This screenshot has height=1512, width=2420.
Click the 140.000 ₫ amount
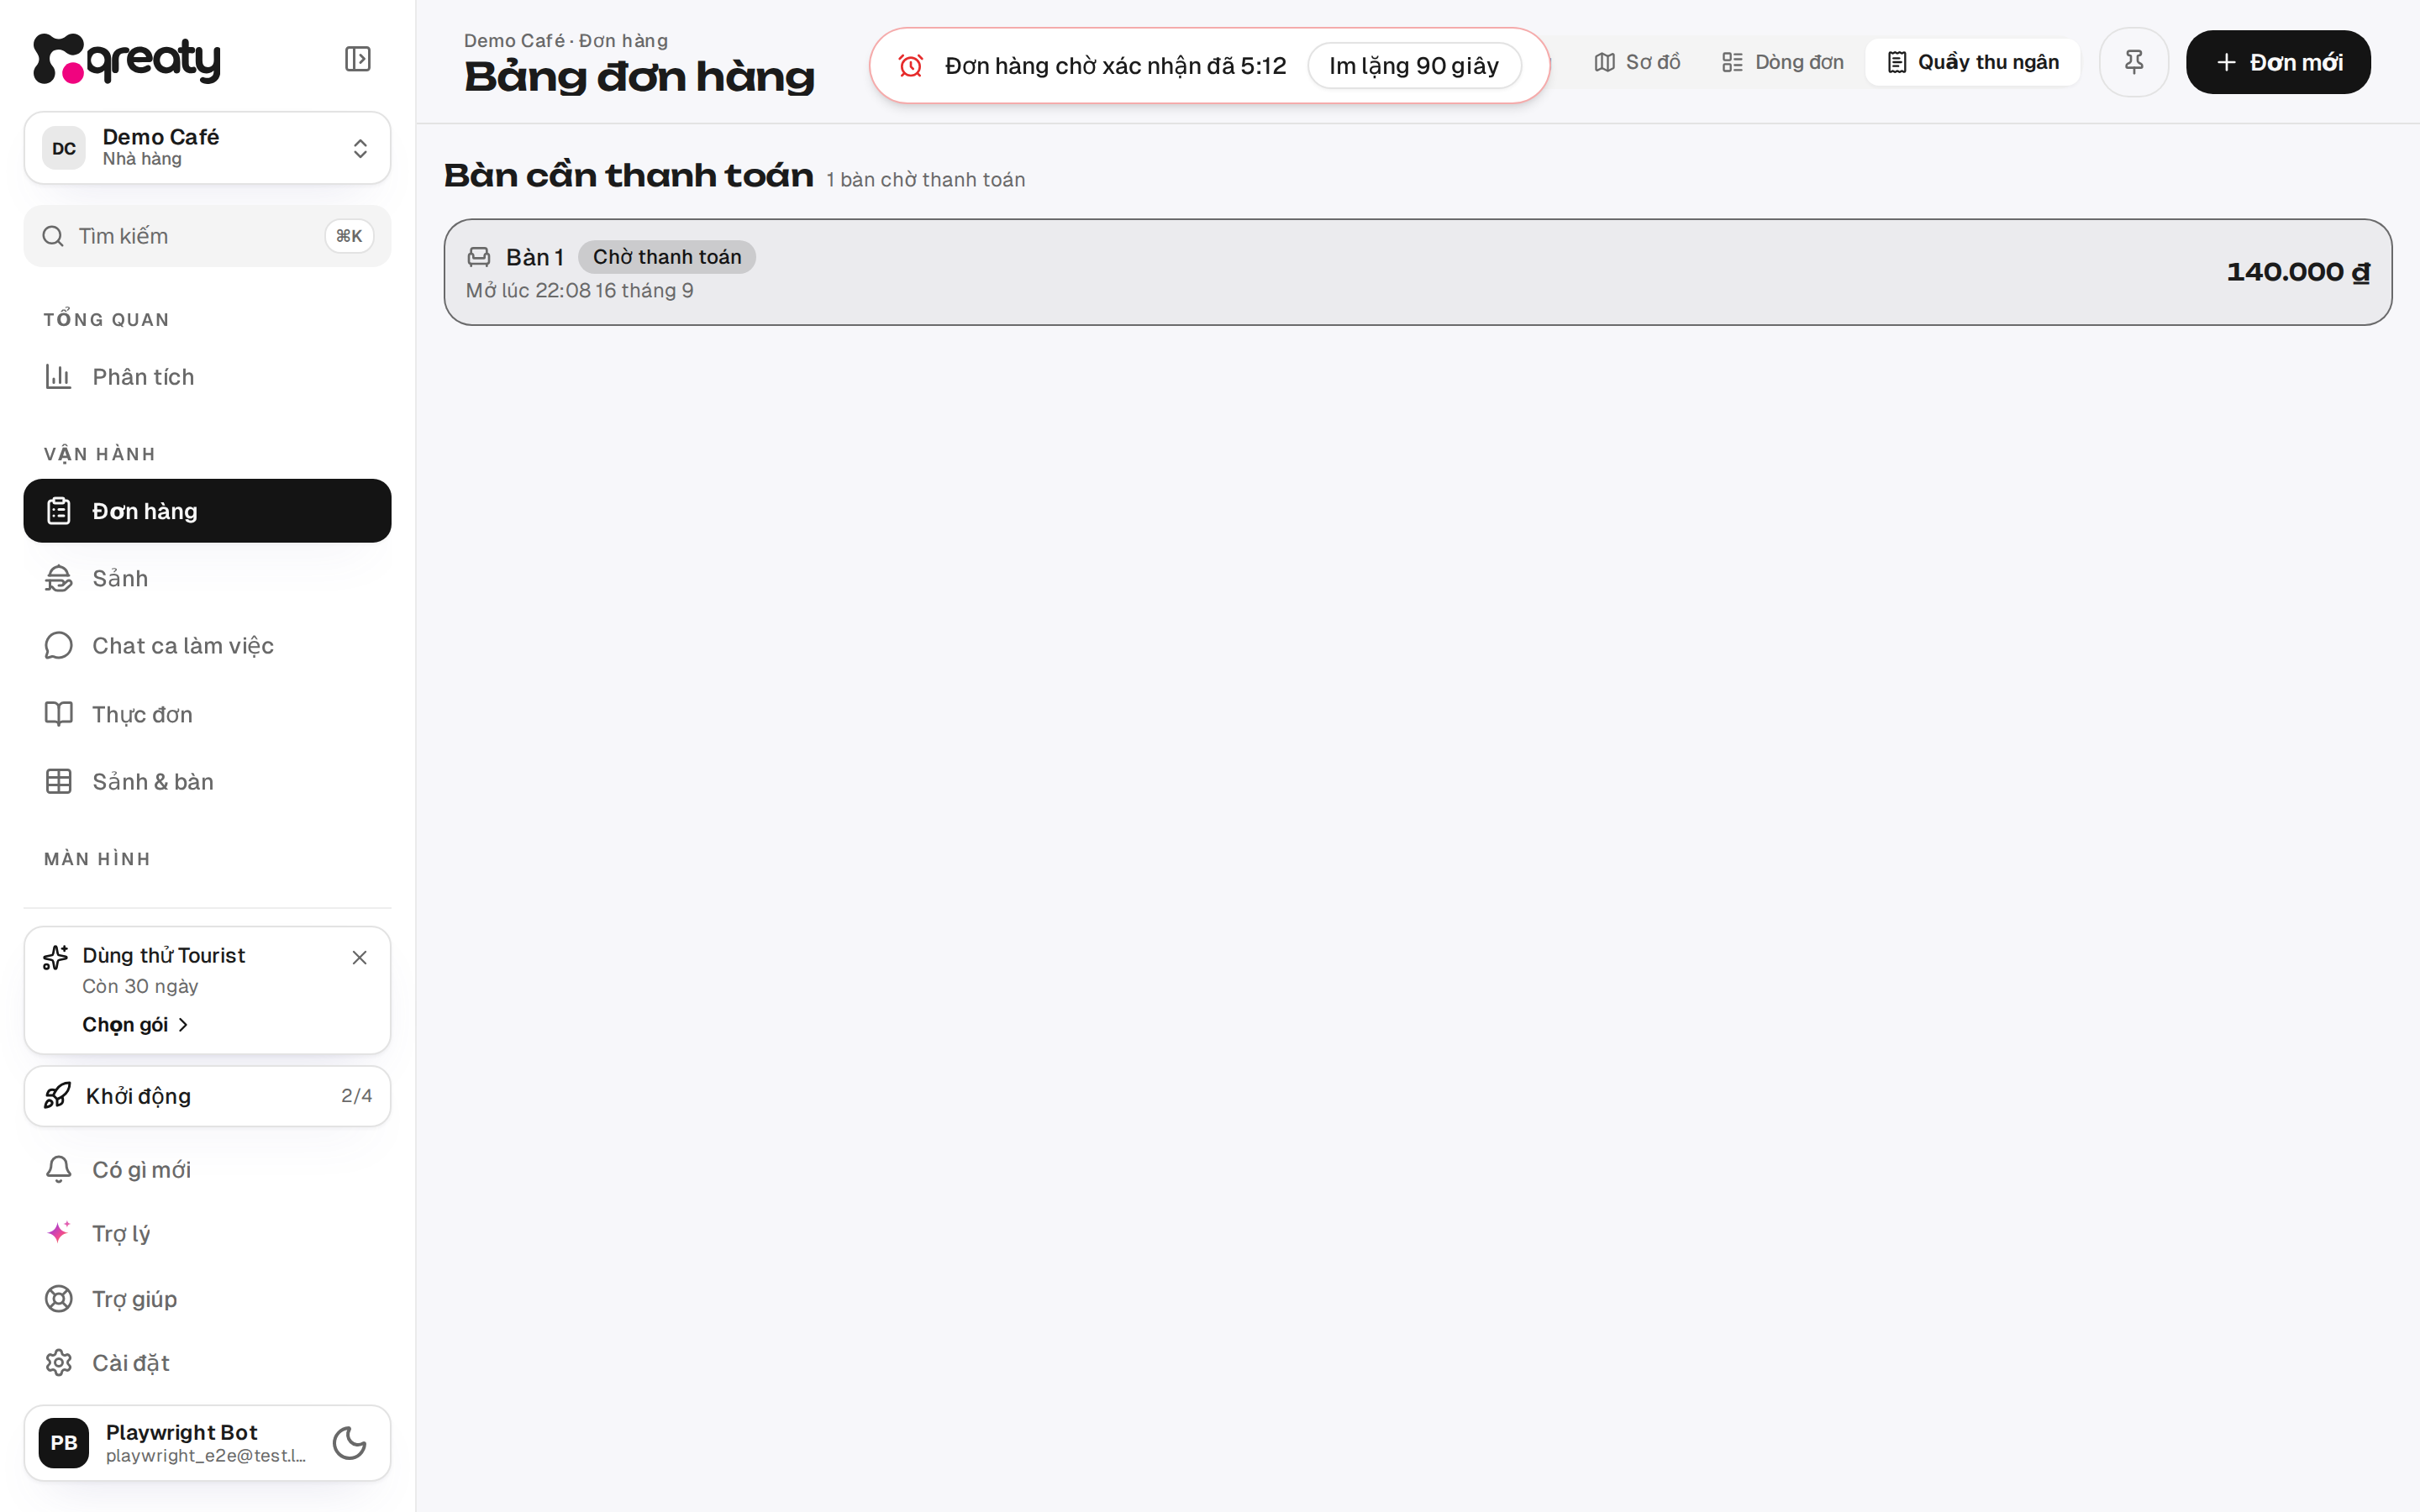click(2298, 272)
